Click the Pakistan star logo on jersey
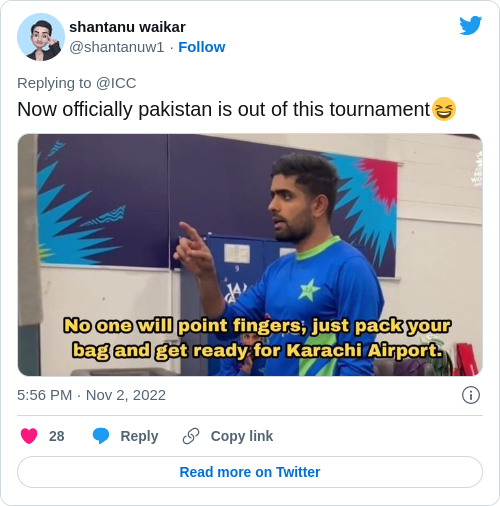Viewport: 500px width, 506px height. (x=309, y=289)
